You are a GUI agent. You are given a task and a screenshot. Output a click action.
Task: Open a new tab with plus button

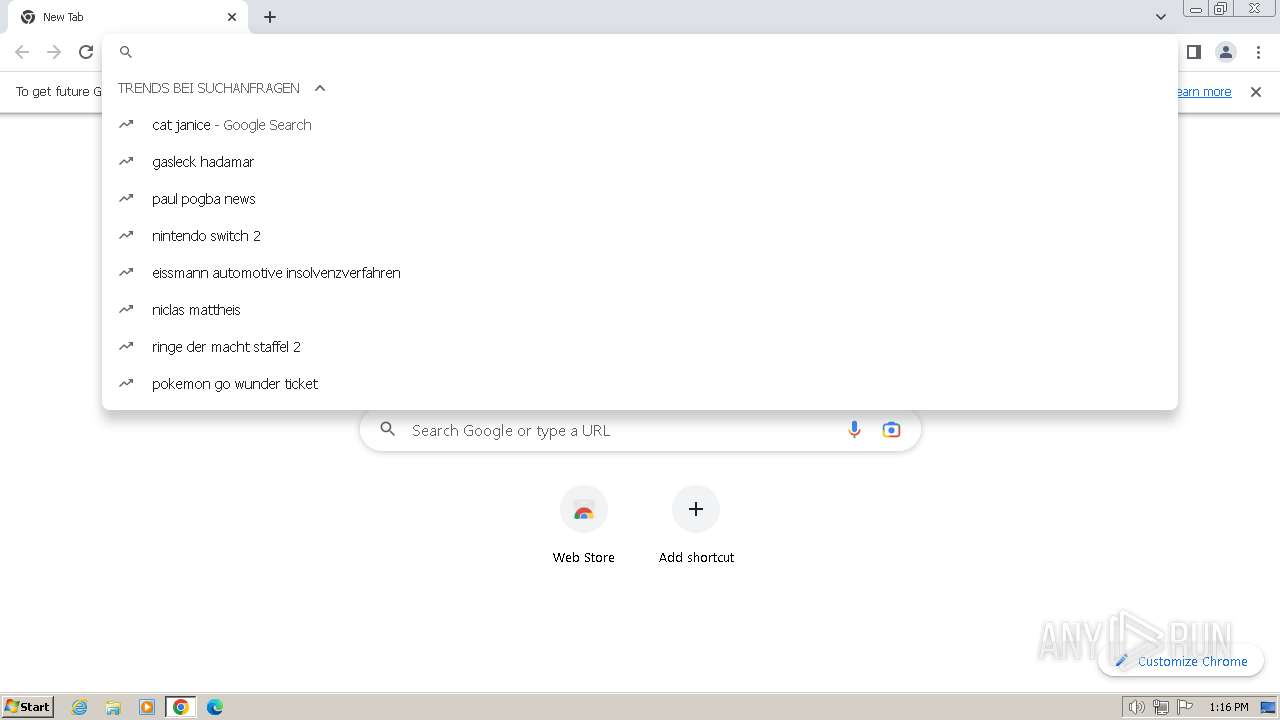(270, 17)
